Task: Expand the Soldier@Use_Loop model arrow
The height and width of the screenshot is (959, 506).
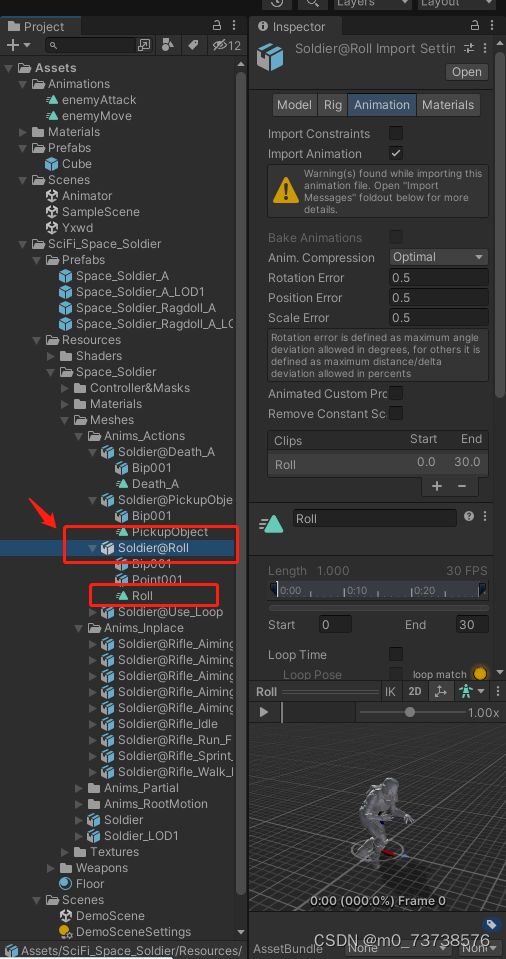Action: point(93,612)
